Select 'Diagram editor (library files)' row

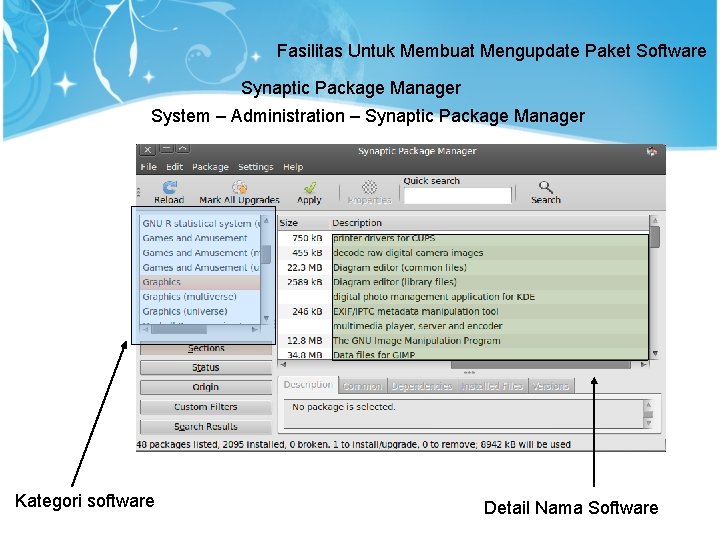coord(463,282)
